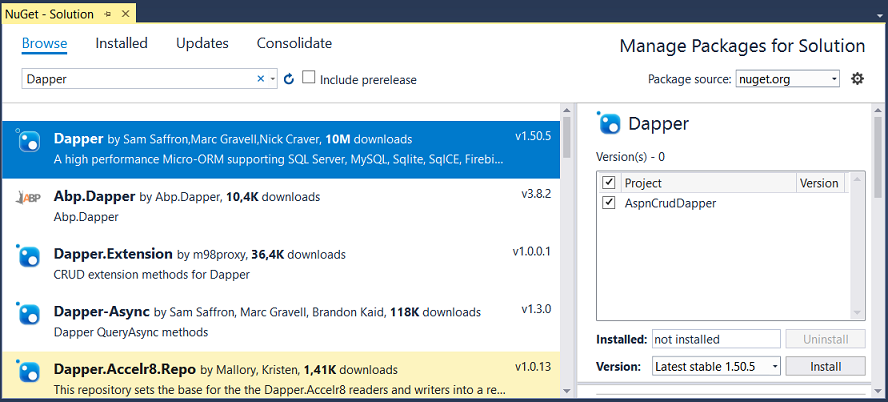The image size is (888, 402).
Task: Click 'Dapper QueryAsync methods' description
Action: click(131, 332)
